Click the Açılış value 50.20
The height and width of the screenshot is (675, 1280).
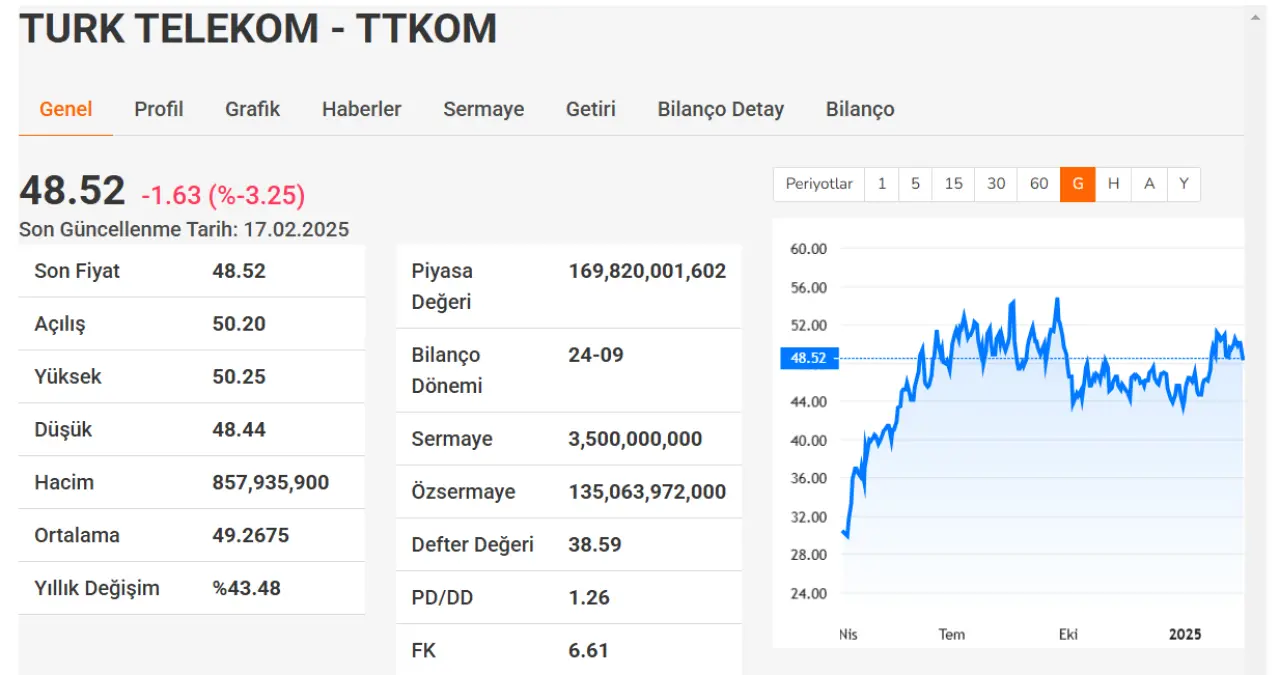(239, 324)
